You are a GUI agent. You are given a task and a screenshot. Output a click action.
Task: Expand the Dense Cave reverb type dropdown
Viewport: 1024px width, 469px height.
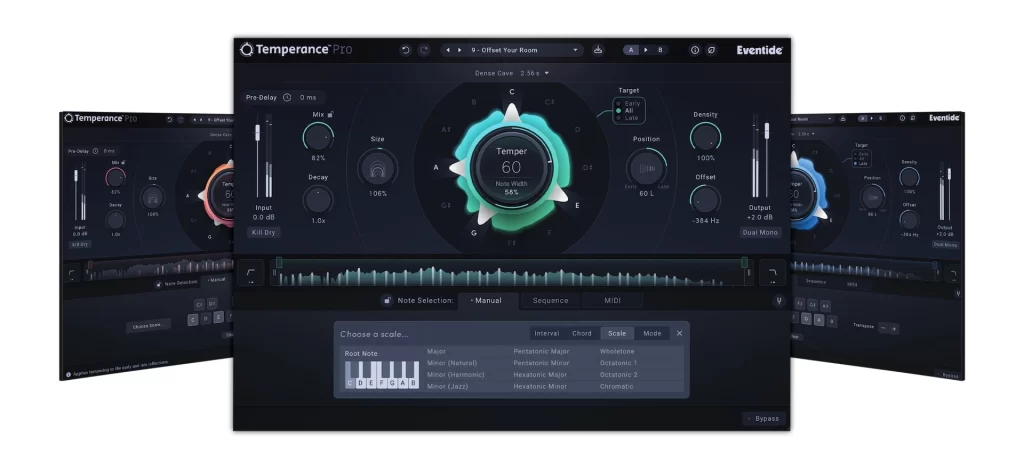512,73
